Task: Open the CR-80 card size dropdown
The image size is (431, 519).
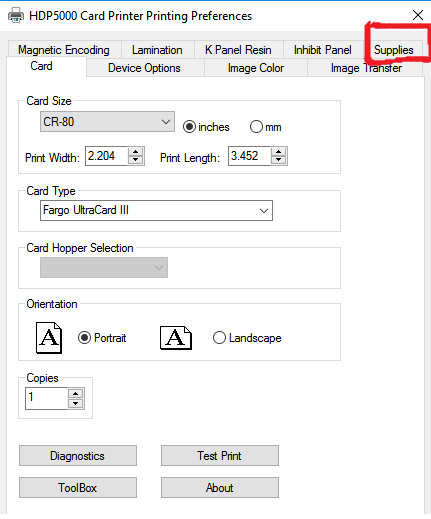Action: (x=107, y=122)
